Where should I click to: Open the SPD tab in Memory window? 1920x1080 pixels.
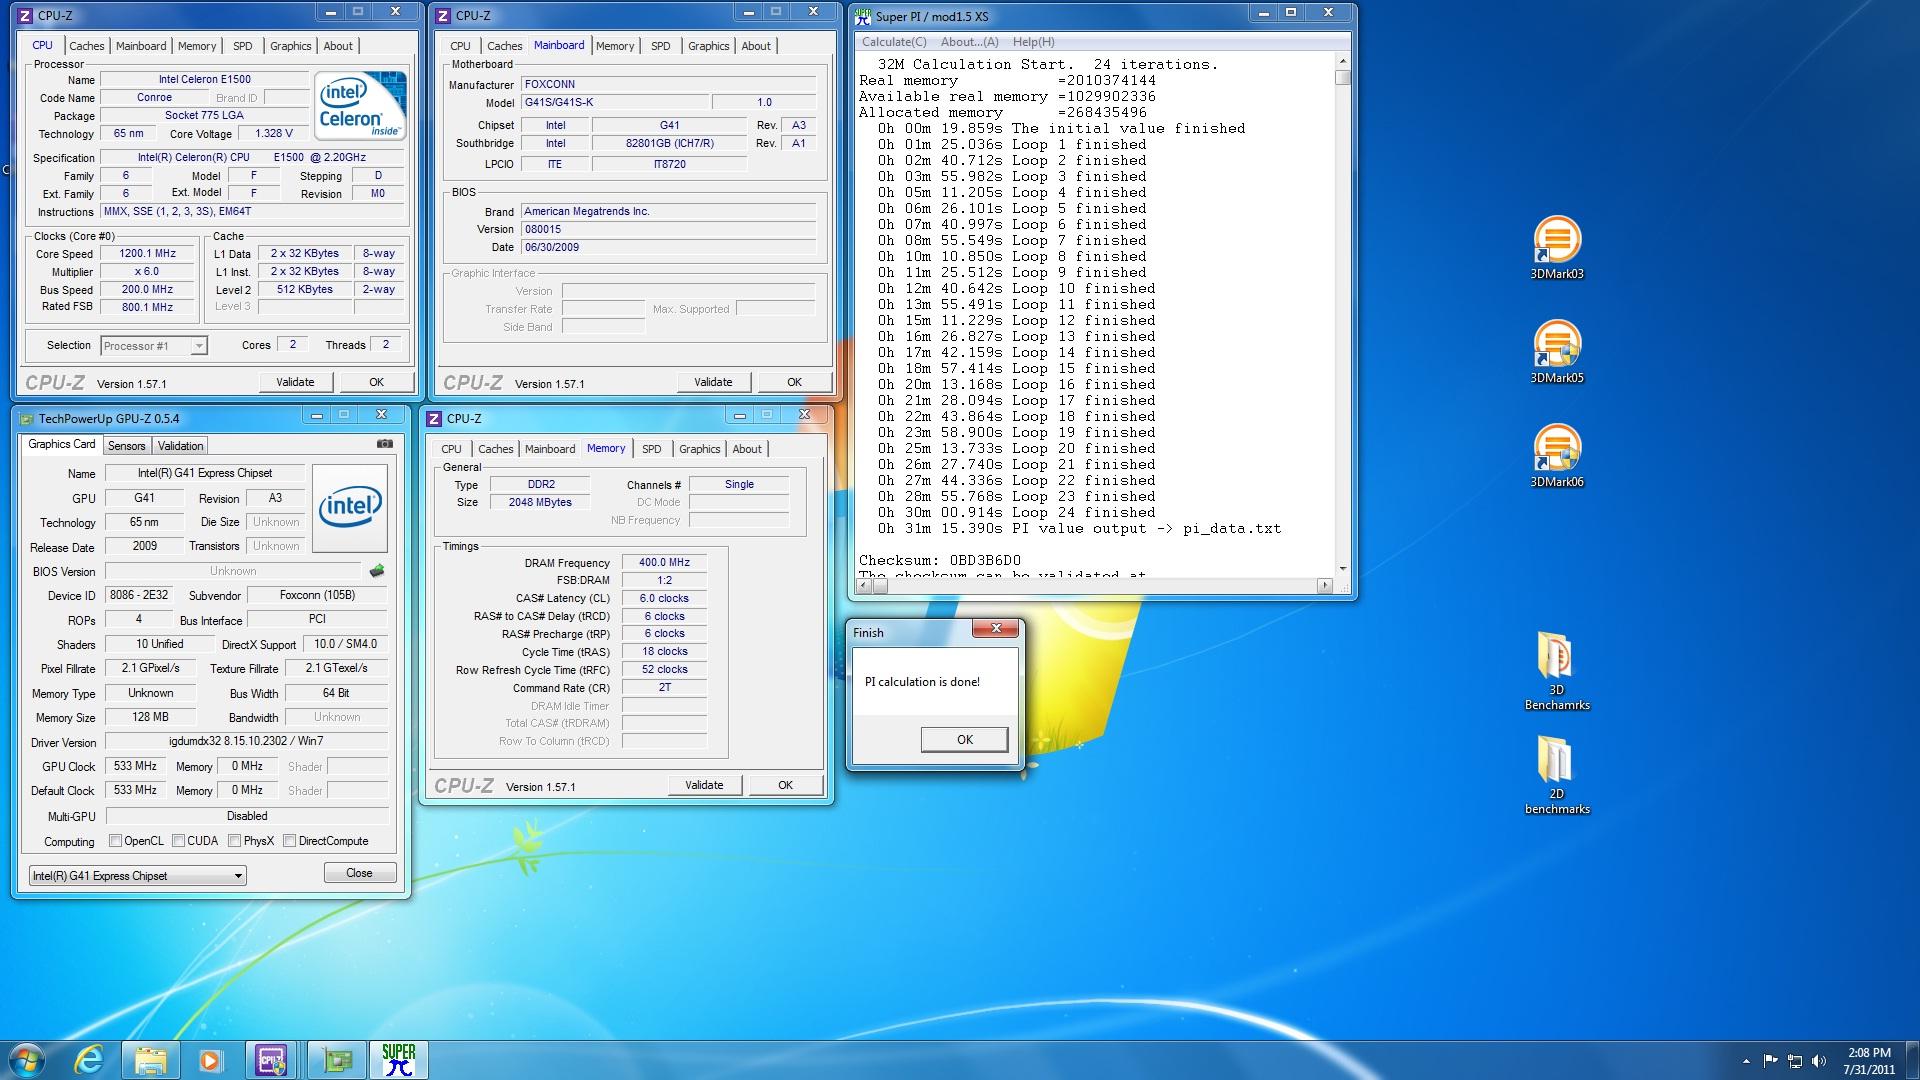coord(651,449)
